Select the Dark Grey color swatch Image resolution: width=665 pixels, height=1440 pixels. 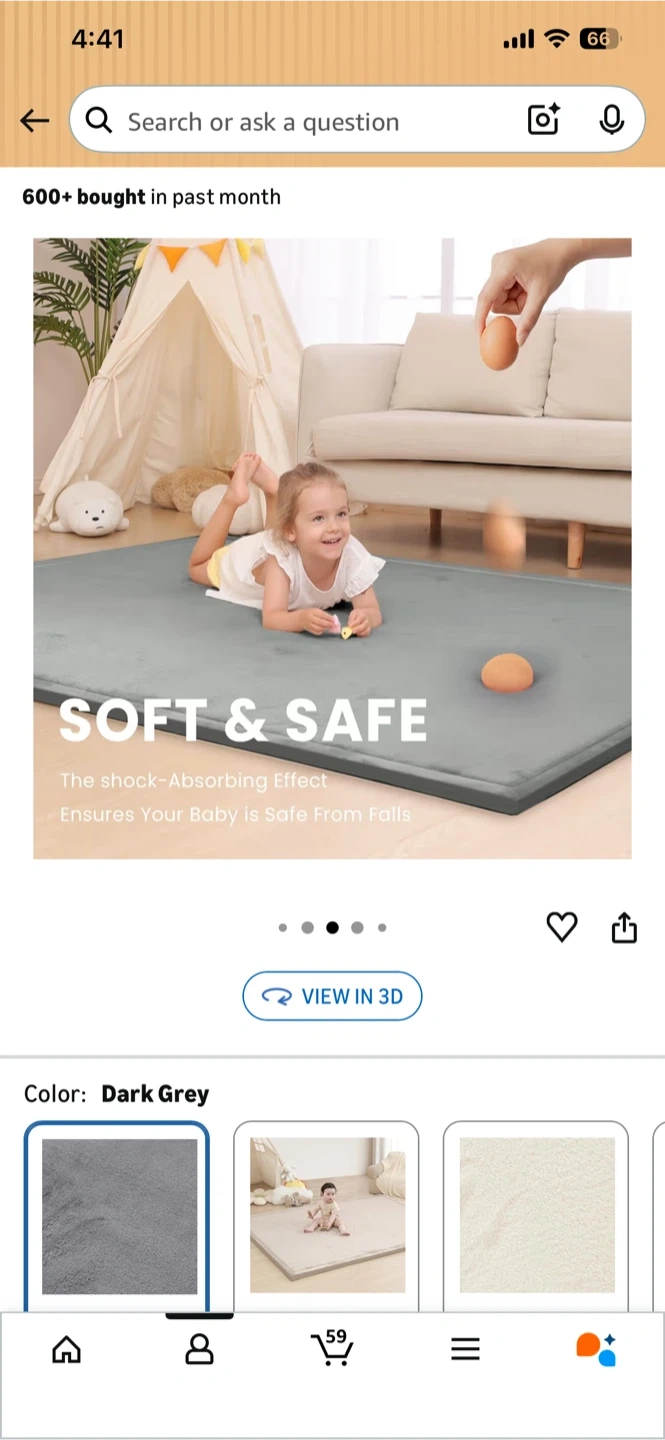pyautogui.click(x=117, y=1215)
